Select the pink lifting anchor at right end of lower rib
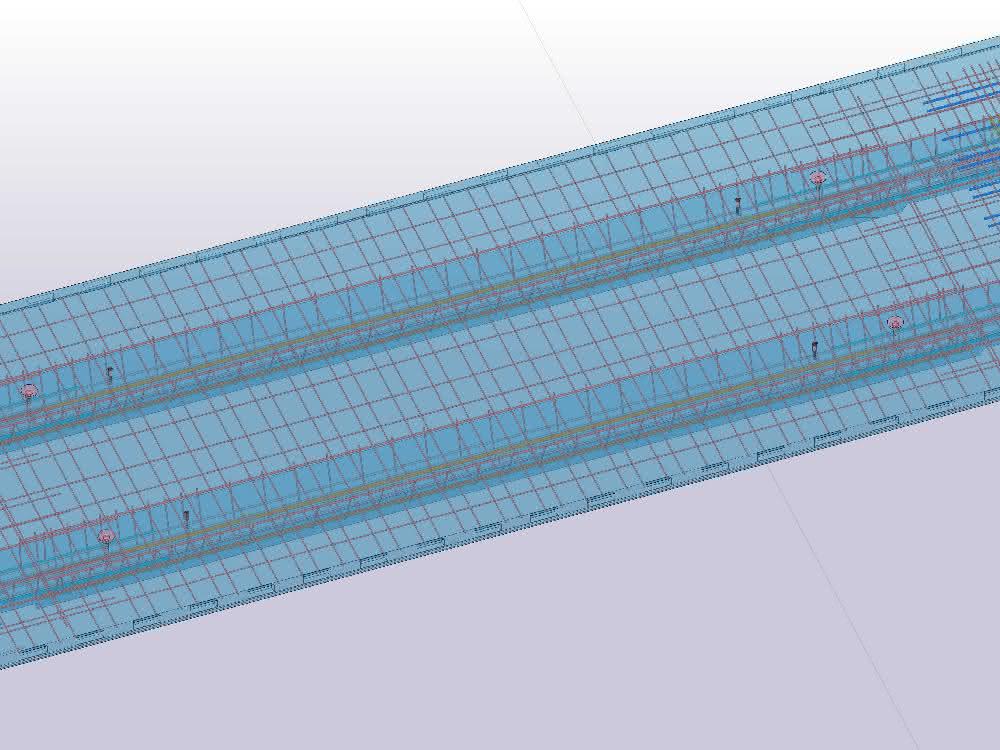1000x750 pixels. (895, 323)
